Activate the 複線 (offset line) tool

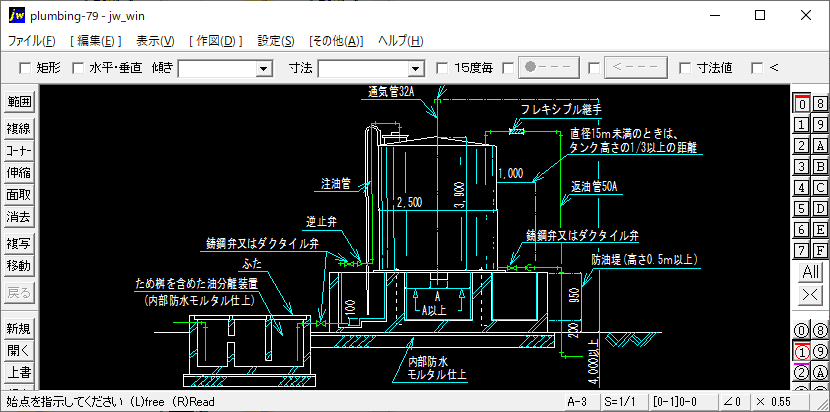coord(19,128)
